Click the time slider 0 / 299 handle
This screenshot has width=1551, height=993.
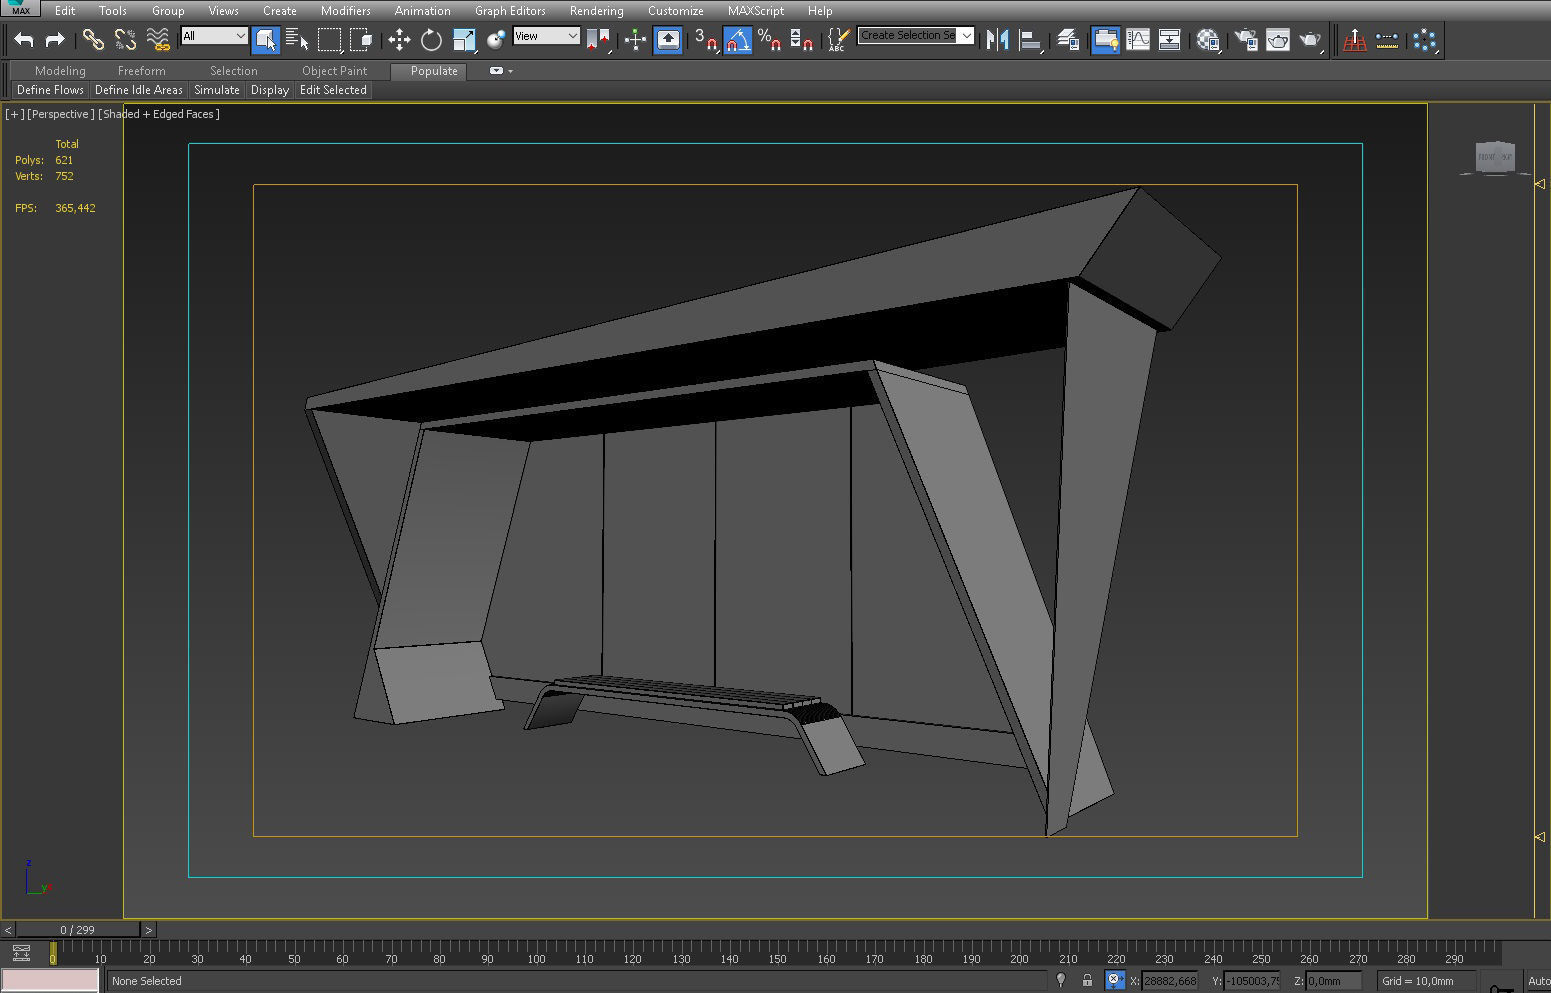click(78, 930)
